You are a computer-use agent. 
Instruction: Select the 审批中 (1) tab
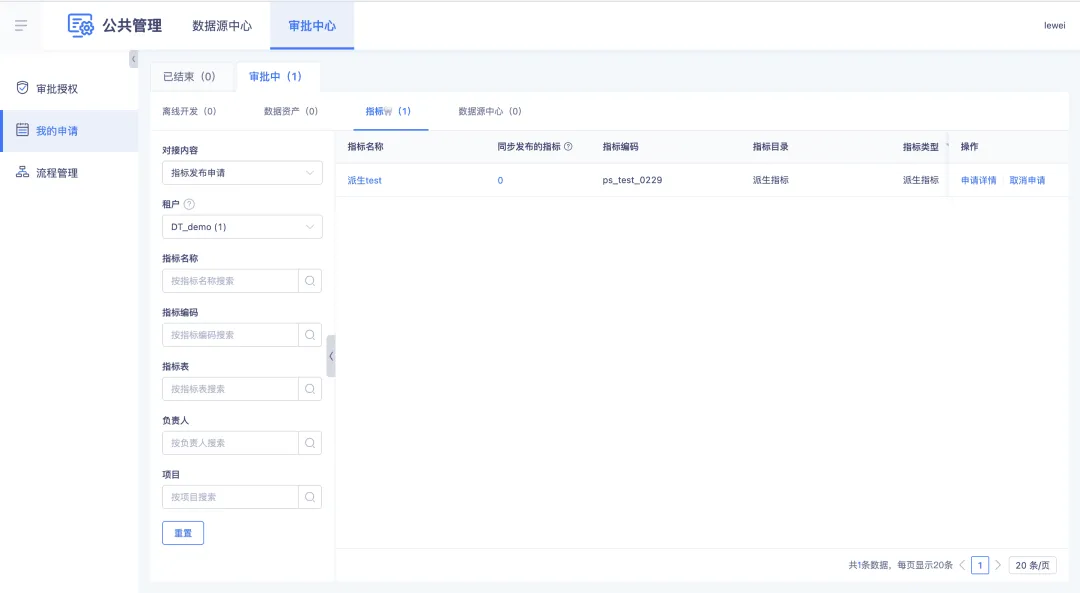tap(276, 76)
